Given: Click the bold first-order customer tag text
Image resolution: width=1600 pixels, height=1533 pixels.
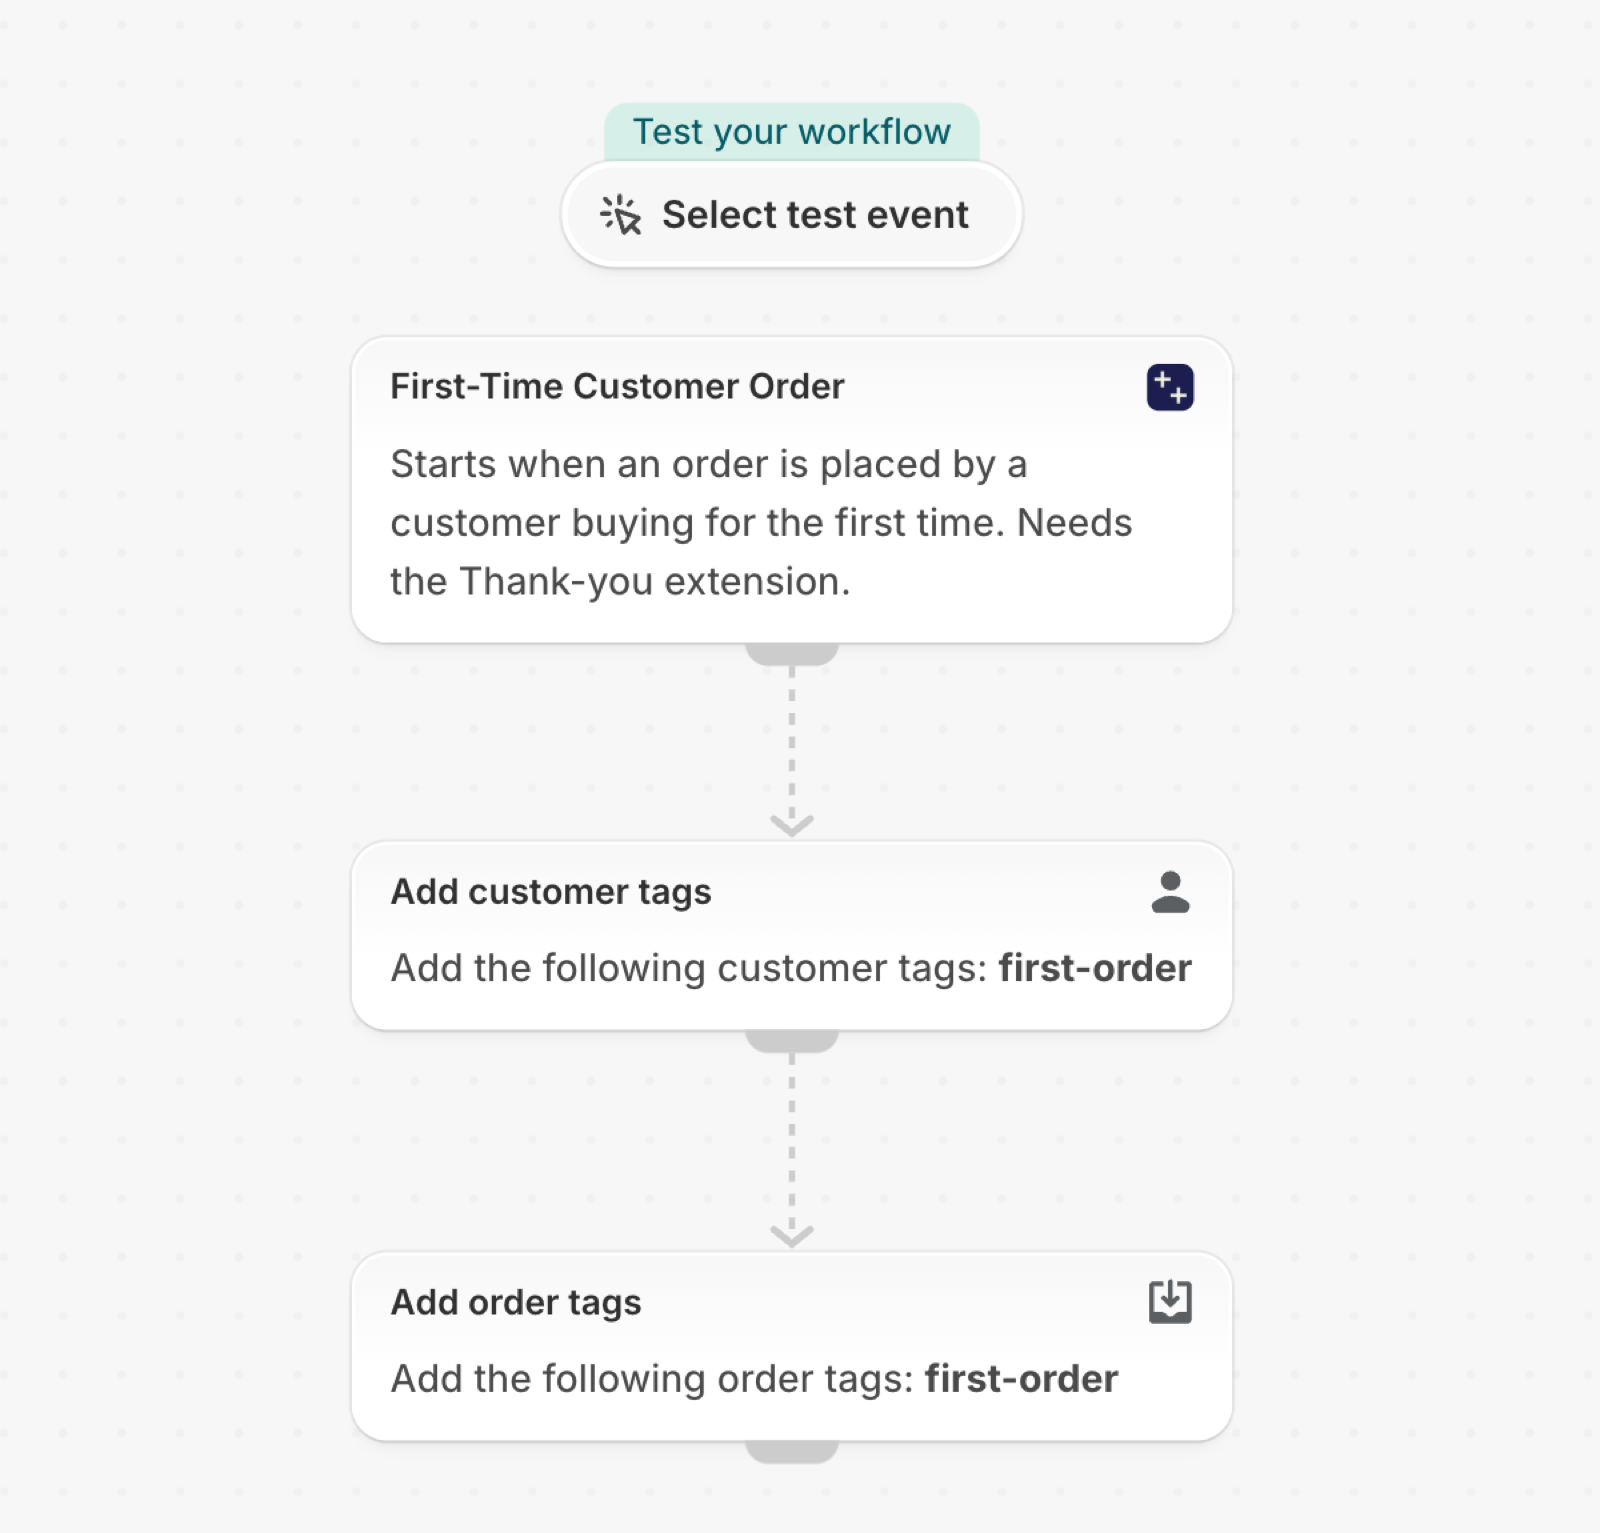Looking at the screenshot, I should pos(1095,968).
